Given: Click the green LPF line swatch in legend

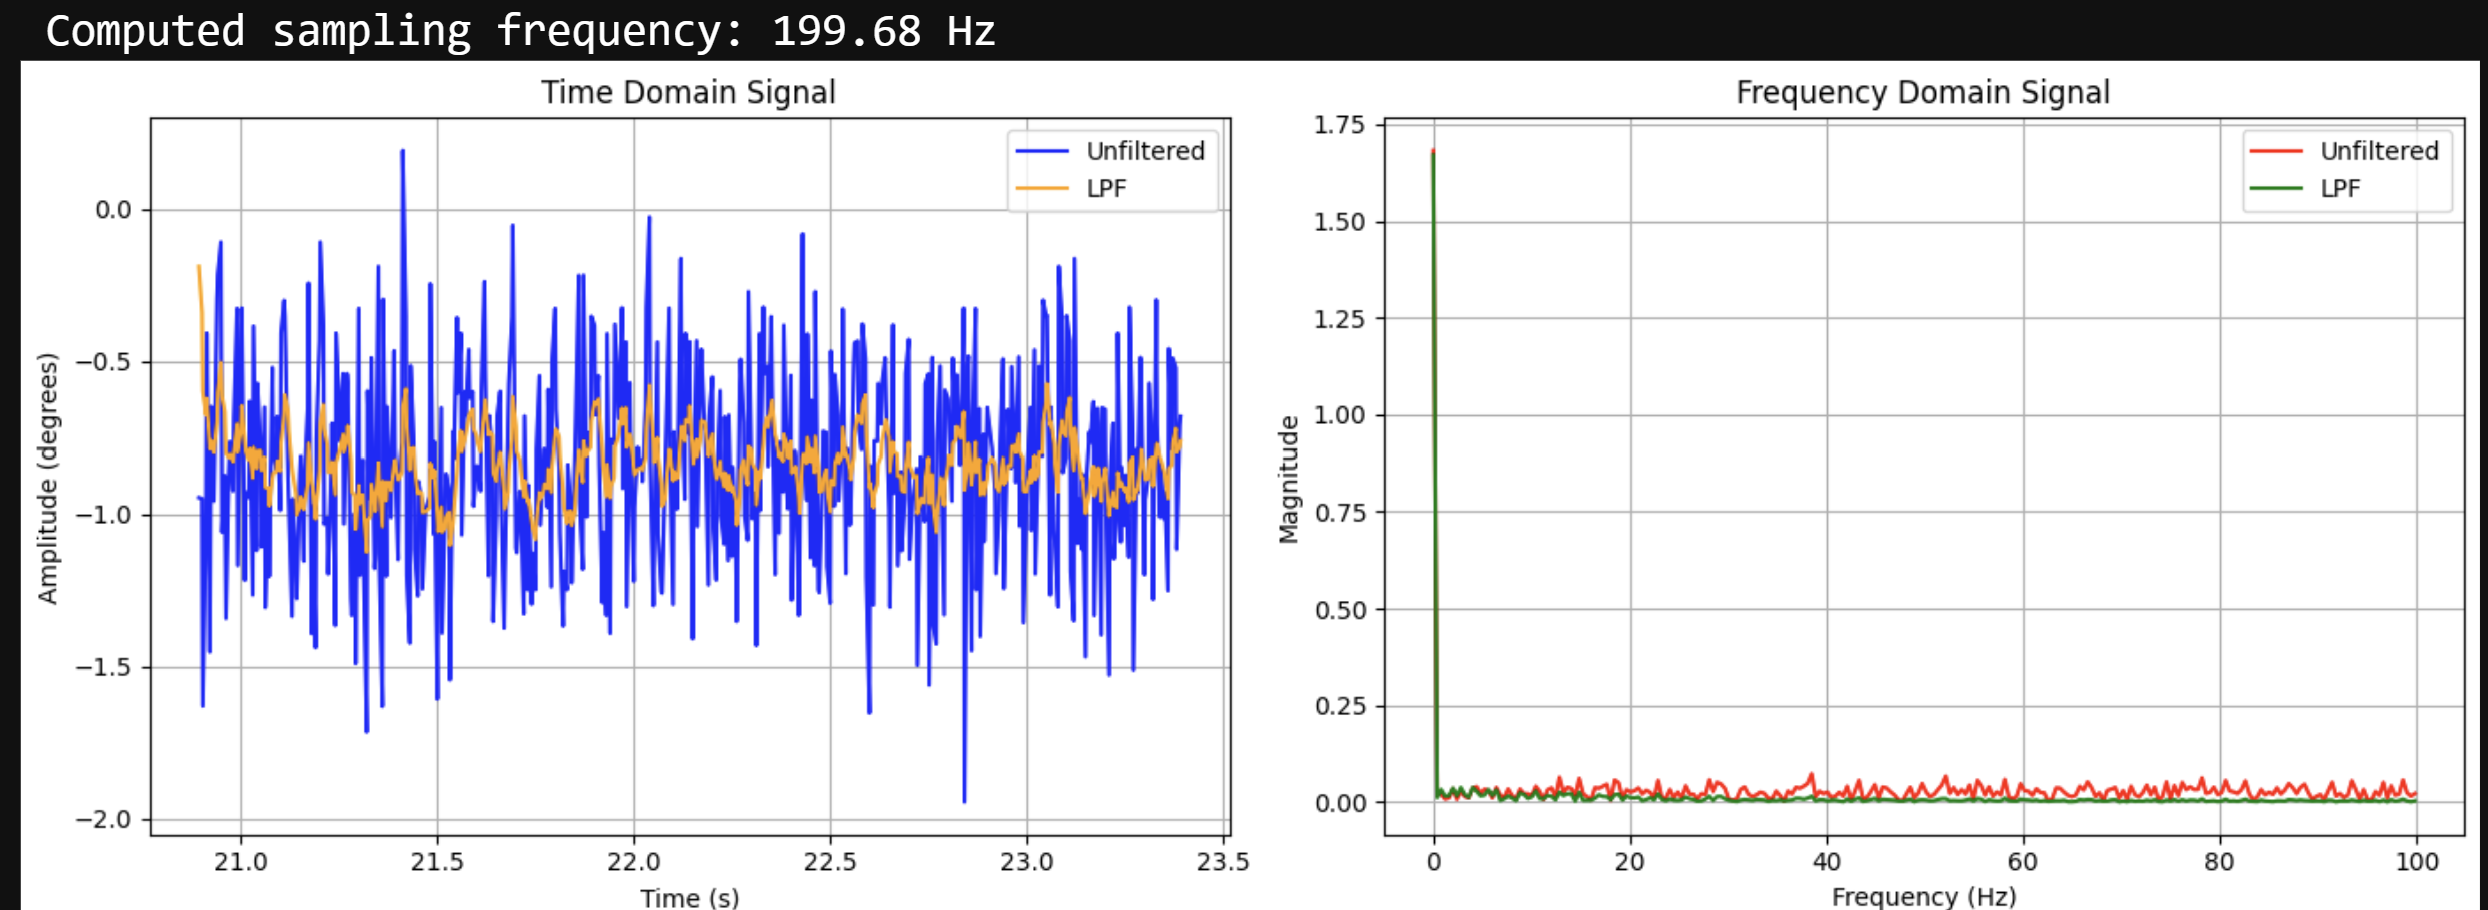Looking at the screenshot, I should [2276, 188].
